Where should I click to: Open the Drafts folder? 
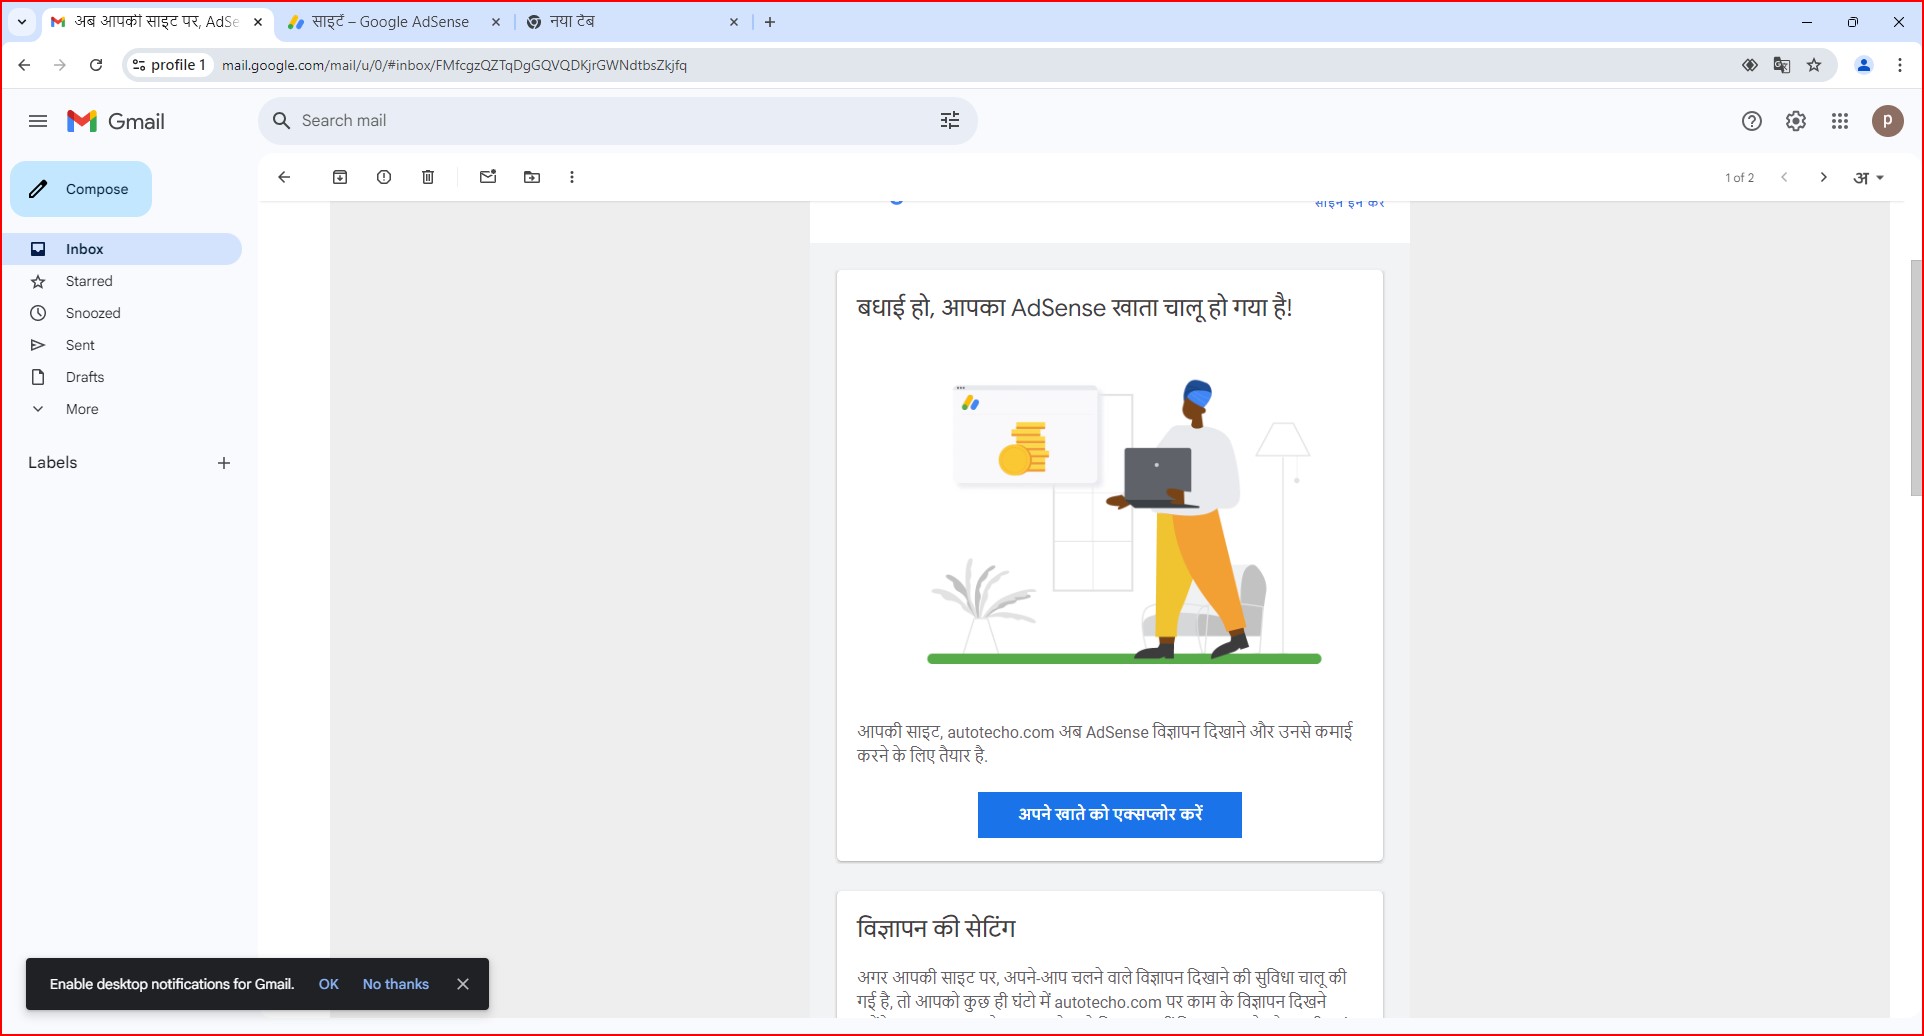pos(85,377)
